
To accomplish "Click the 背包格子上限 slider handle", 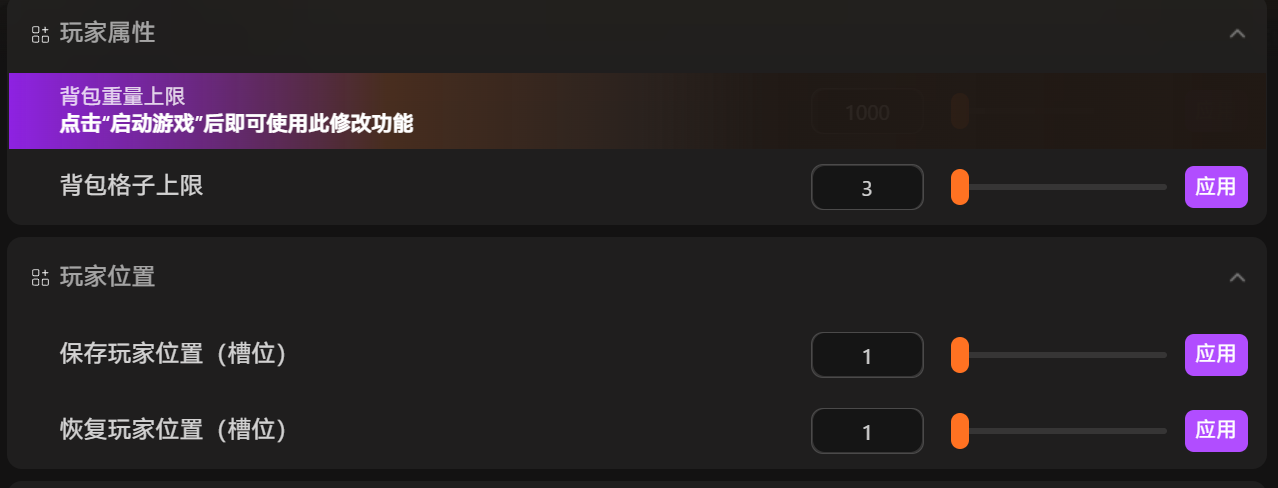I will (x=960, y=187).
